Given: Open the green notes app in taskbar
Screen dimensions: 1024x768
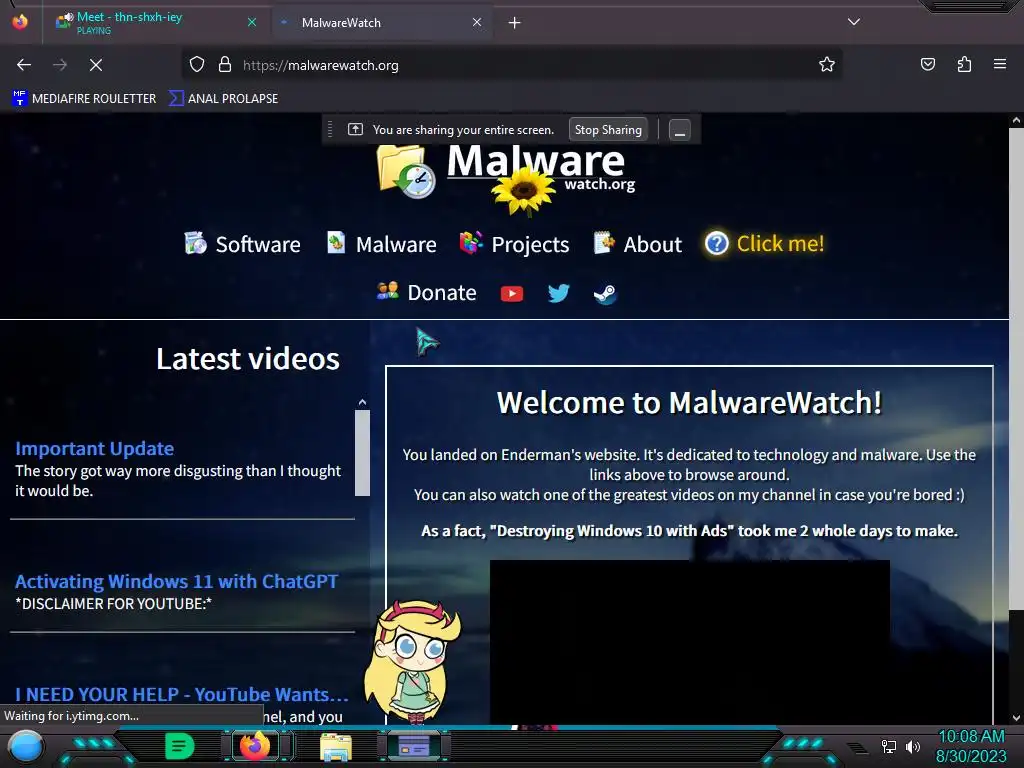Looking at the screenshot, I should point(179,746).
